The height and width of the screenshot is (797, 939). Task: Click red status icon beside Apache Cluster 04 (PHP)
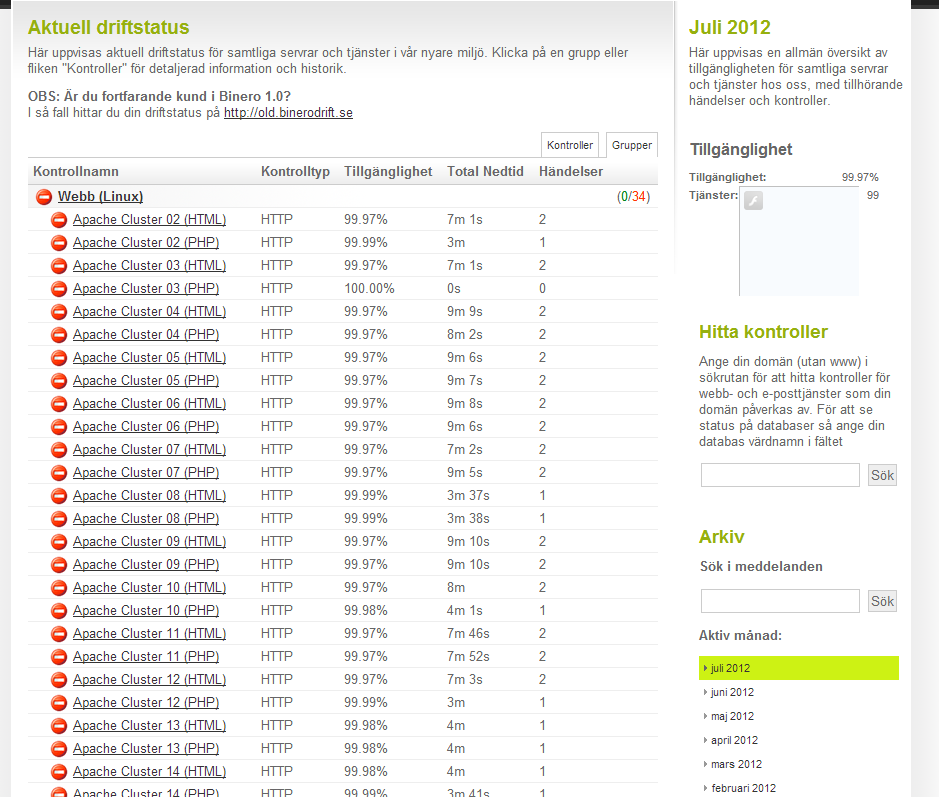click(59, 335)
